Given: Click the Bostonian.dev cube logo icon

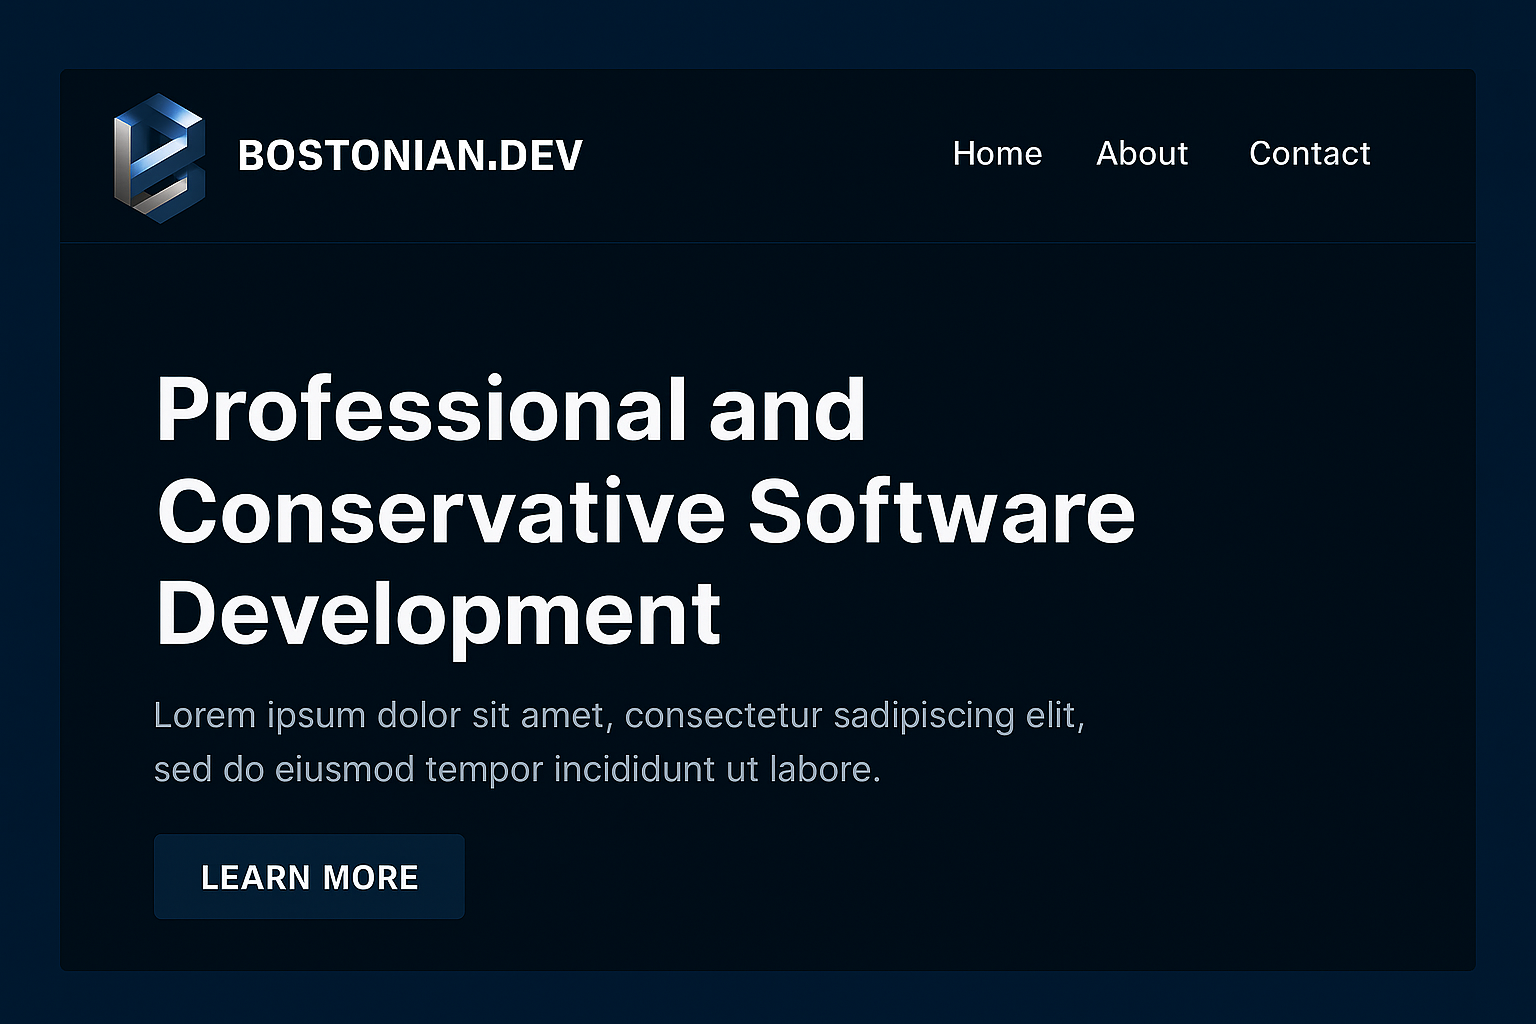Looking at the screenshot, I should tap(159, 157).
